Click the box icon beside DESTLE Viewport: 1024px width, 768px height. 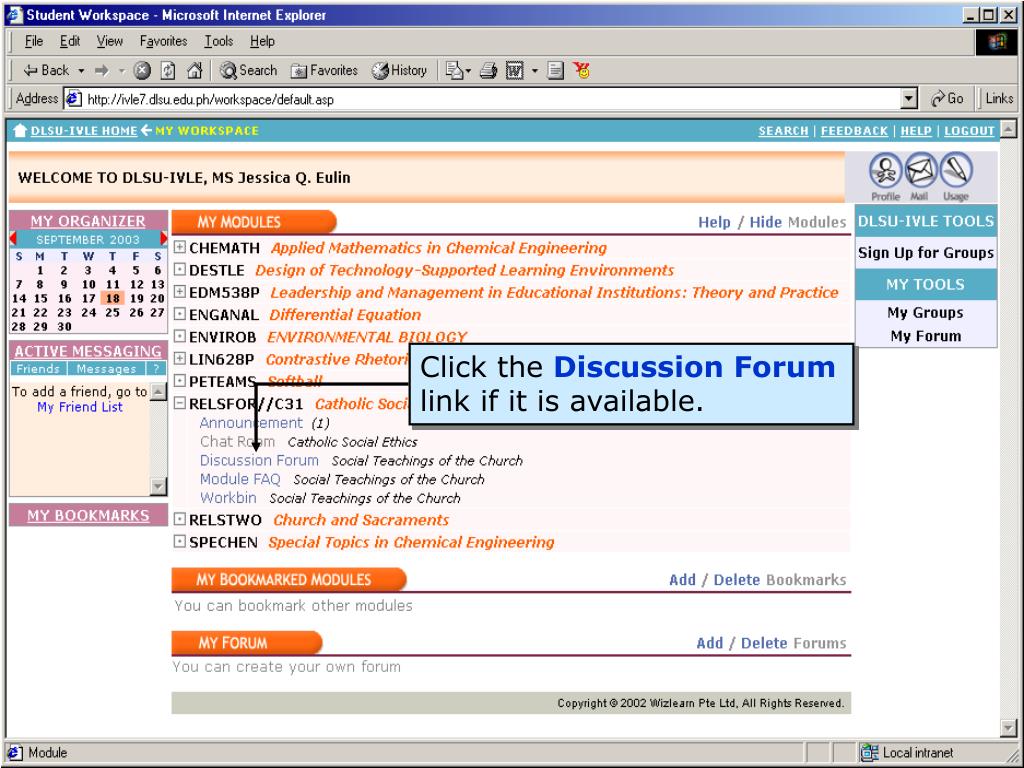click(x=180, y=270)
